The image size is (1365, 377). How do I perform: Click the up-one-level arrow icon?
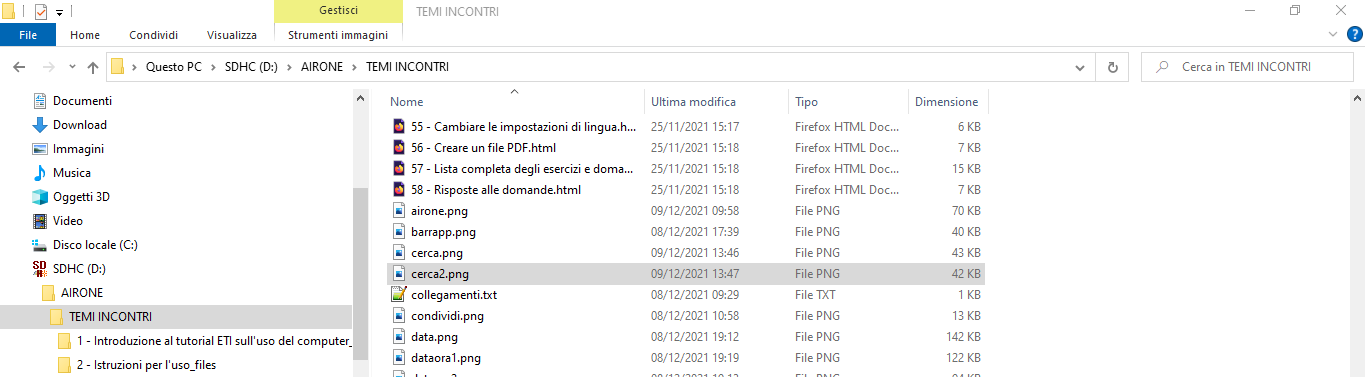[93, 67]
